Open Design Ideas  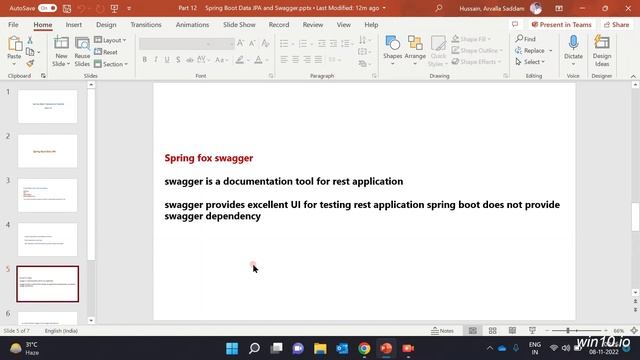click(602, 51)
